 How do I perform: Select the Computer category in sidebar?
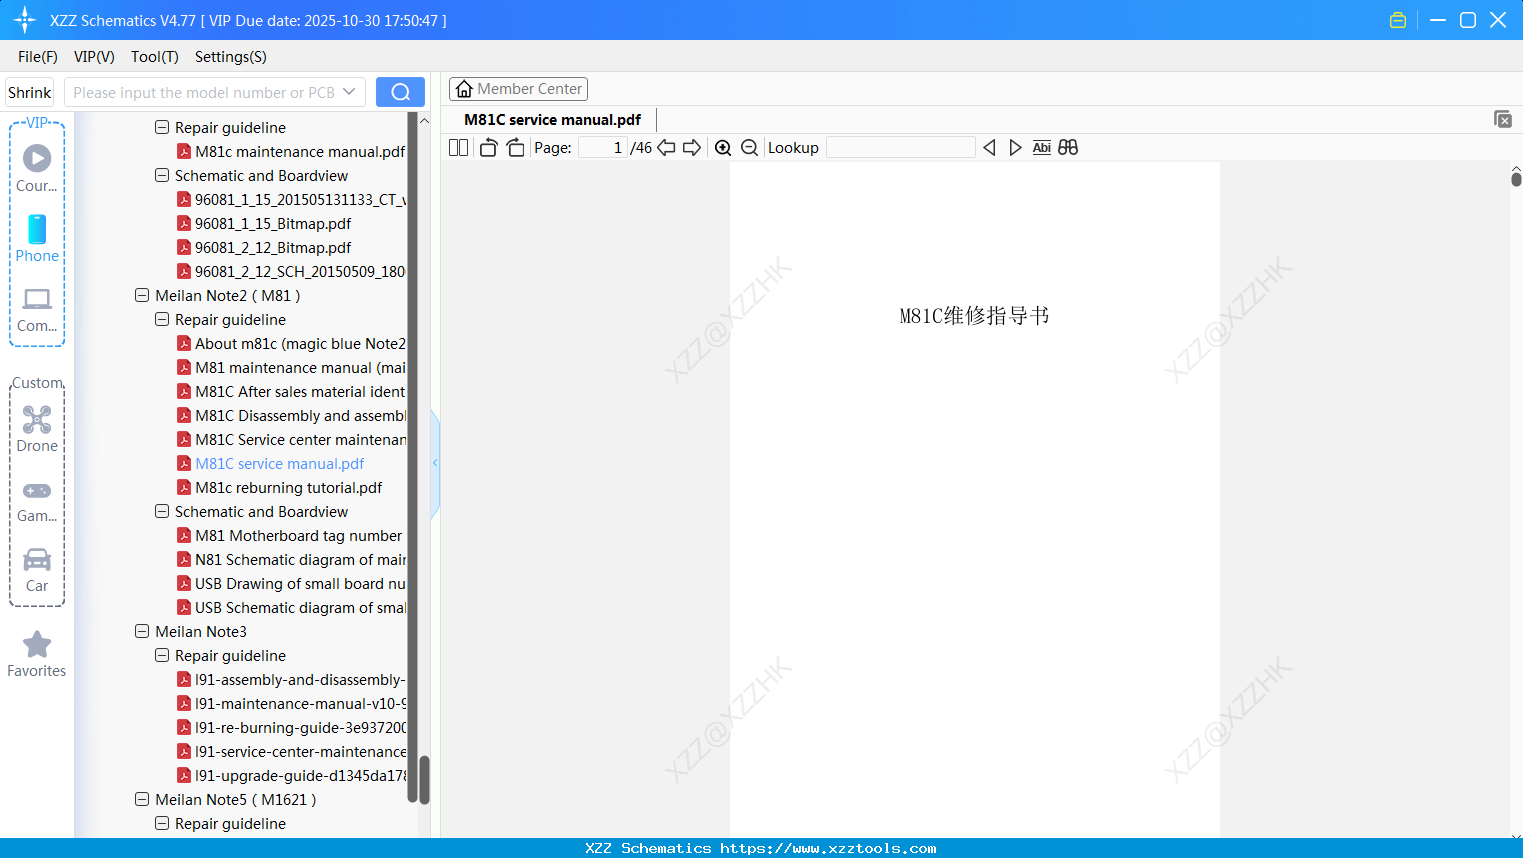[37, 308]
